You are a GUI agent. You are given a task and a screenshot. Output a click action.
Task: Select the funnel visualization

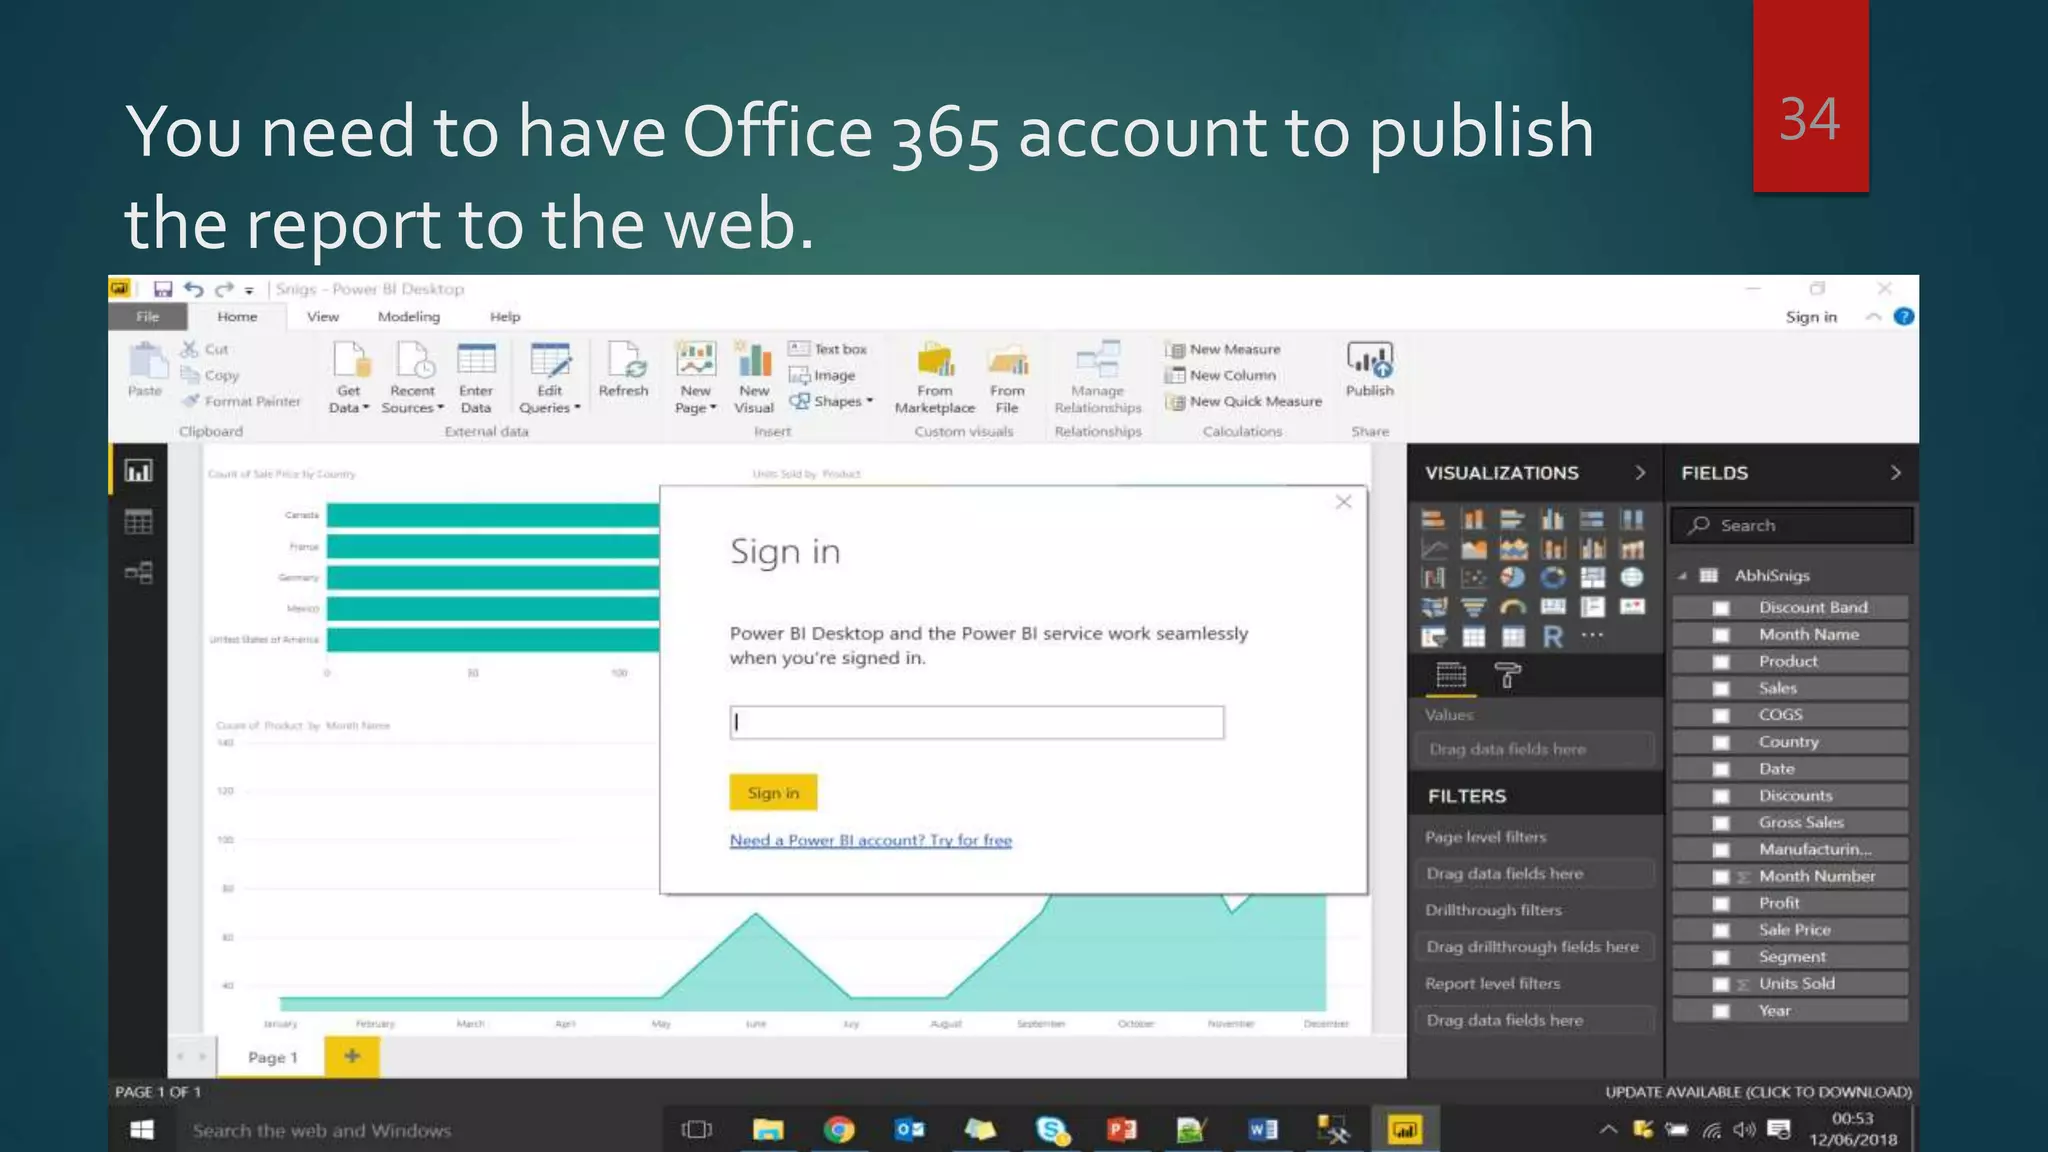[1472, 607]
